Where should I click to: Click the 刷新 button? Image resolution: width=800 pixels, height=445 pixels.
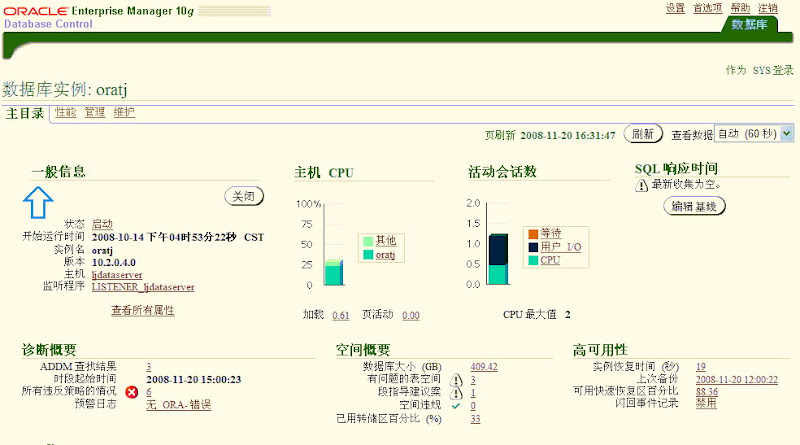tap(643, 134)
